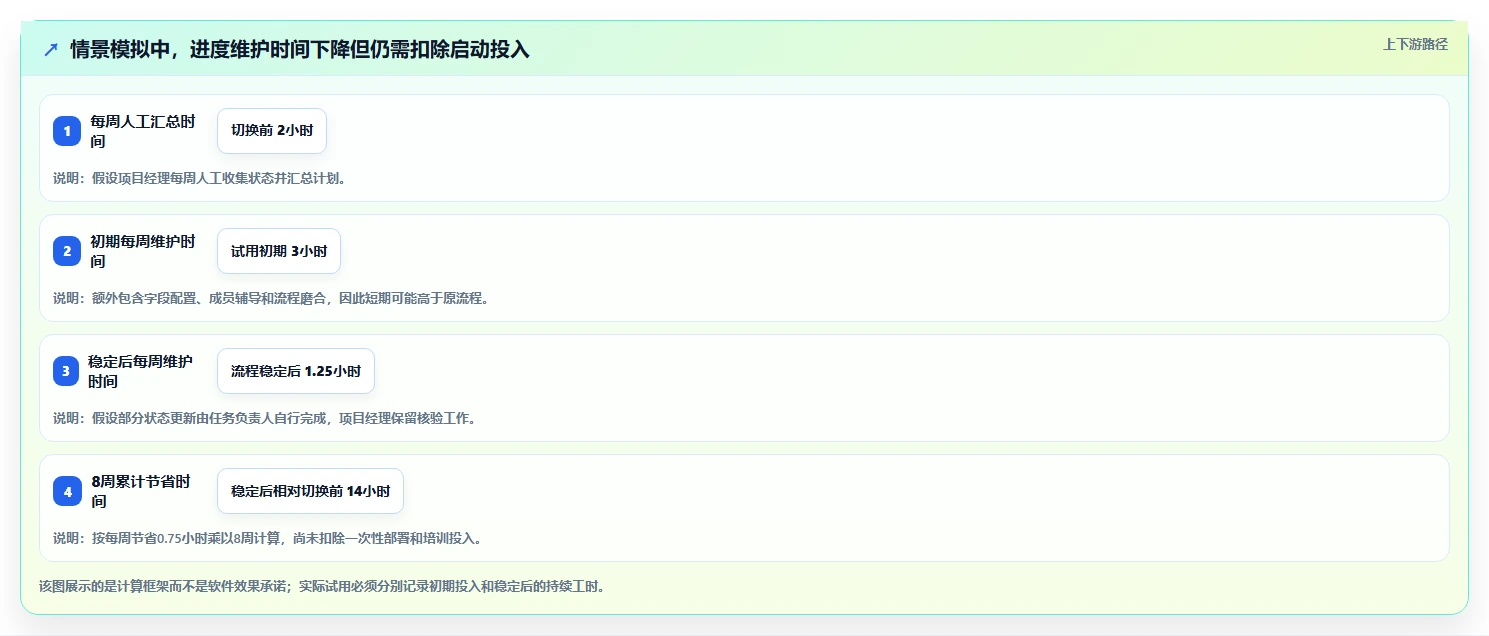This screenshot has width=1489, height=636.
Task: Click the header title 情景模拟中，进度维护时间下降
Action: (x=300, y=50)
